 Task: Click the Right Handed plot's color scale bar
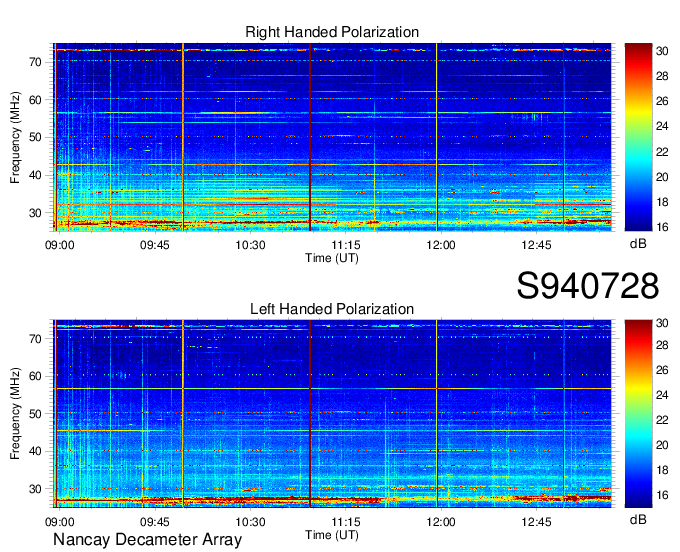(x=638, y=137)
